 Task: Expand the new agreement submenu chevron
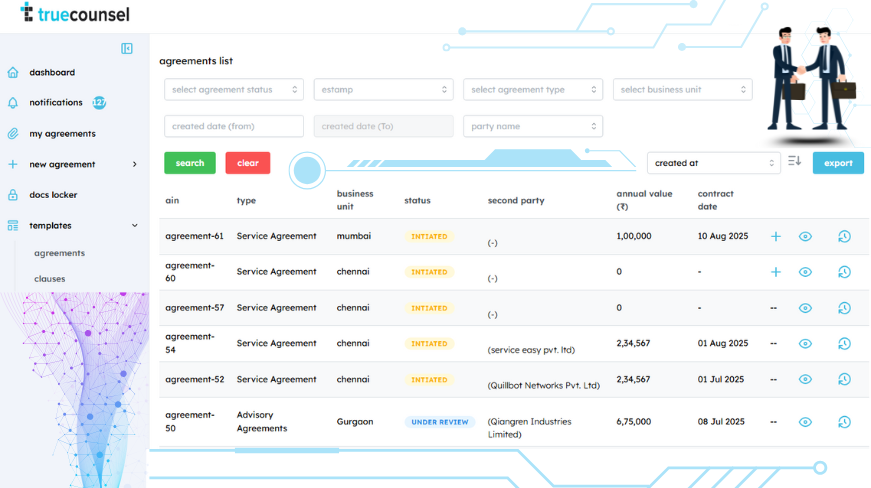coord(135,164)
